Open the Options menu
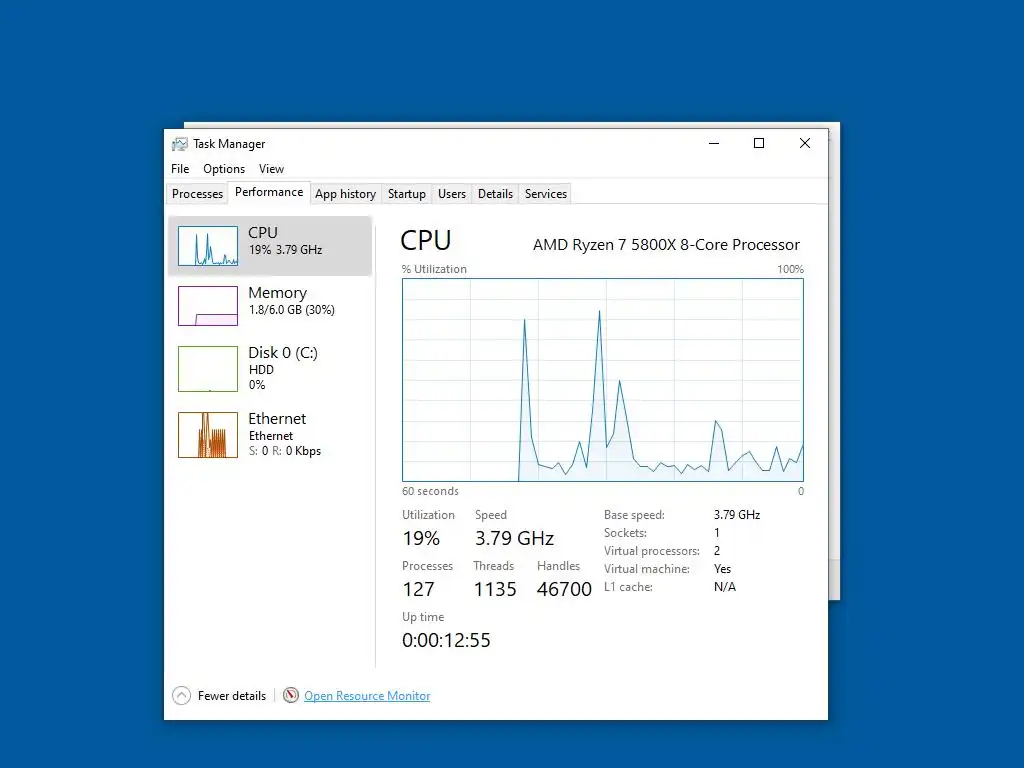Screen dimensions: 1024x768 pyautogui.click(x=224, y=168)
